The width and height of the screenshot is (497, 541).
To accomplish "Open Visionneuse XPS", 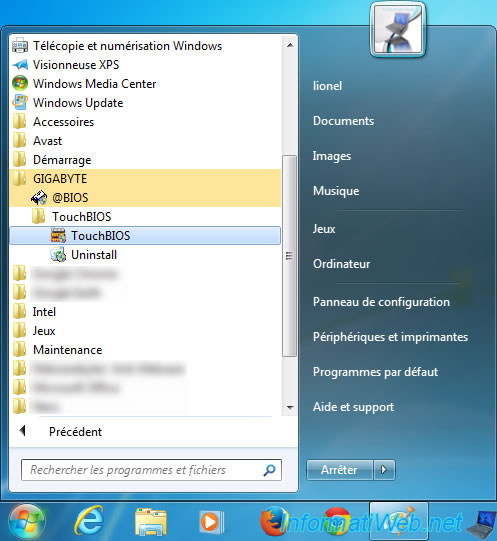I will [x=145, y=65].
